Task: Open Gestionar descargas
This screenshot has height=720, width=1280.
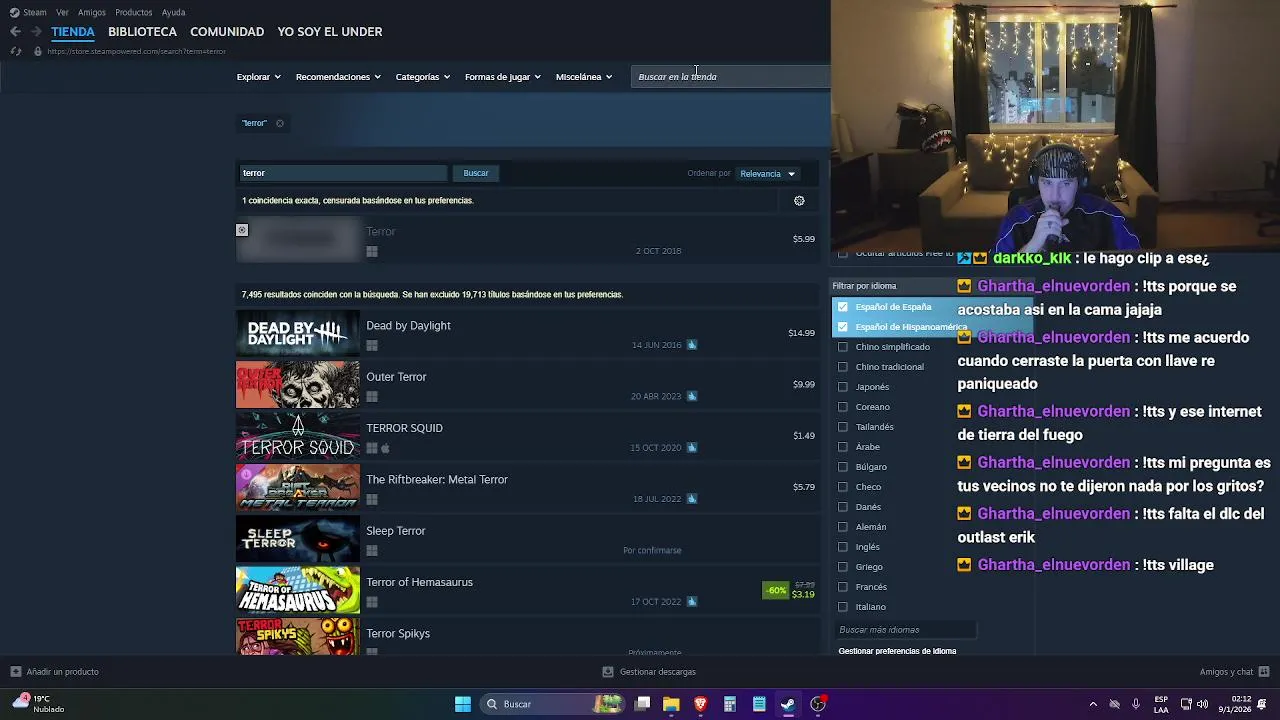Action: [x=657, y=672]
